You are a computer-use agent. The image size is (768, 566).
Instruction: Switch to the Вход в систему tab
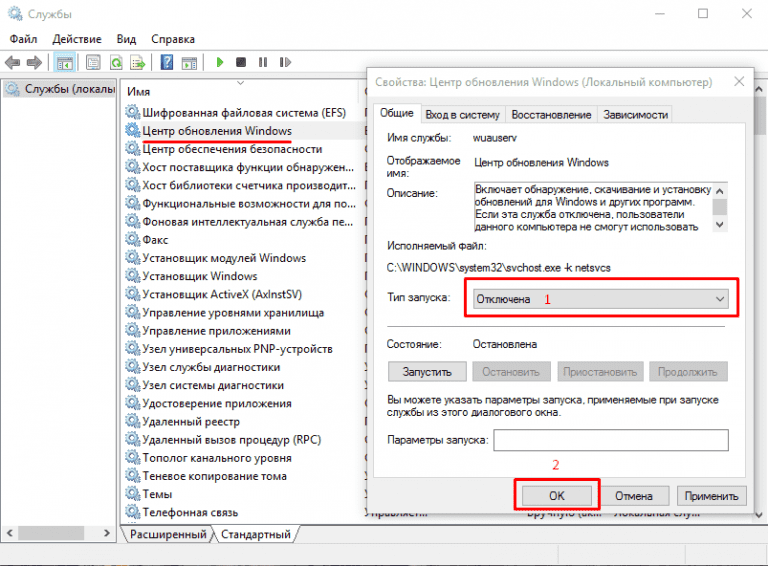462,115
